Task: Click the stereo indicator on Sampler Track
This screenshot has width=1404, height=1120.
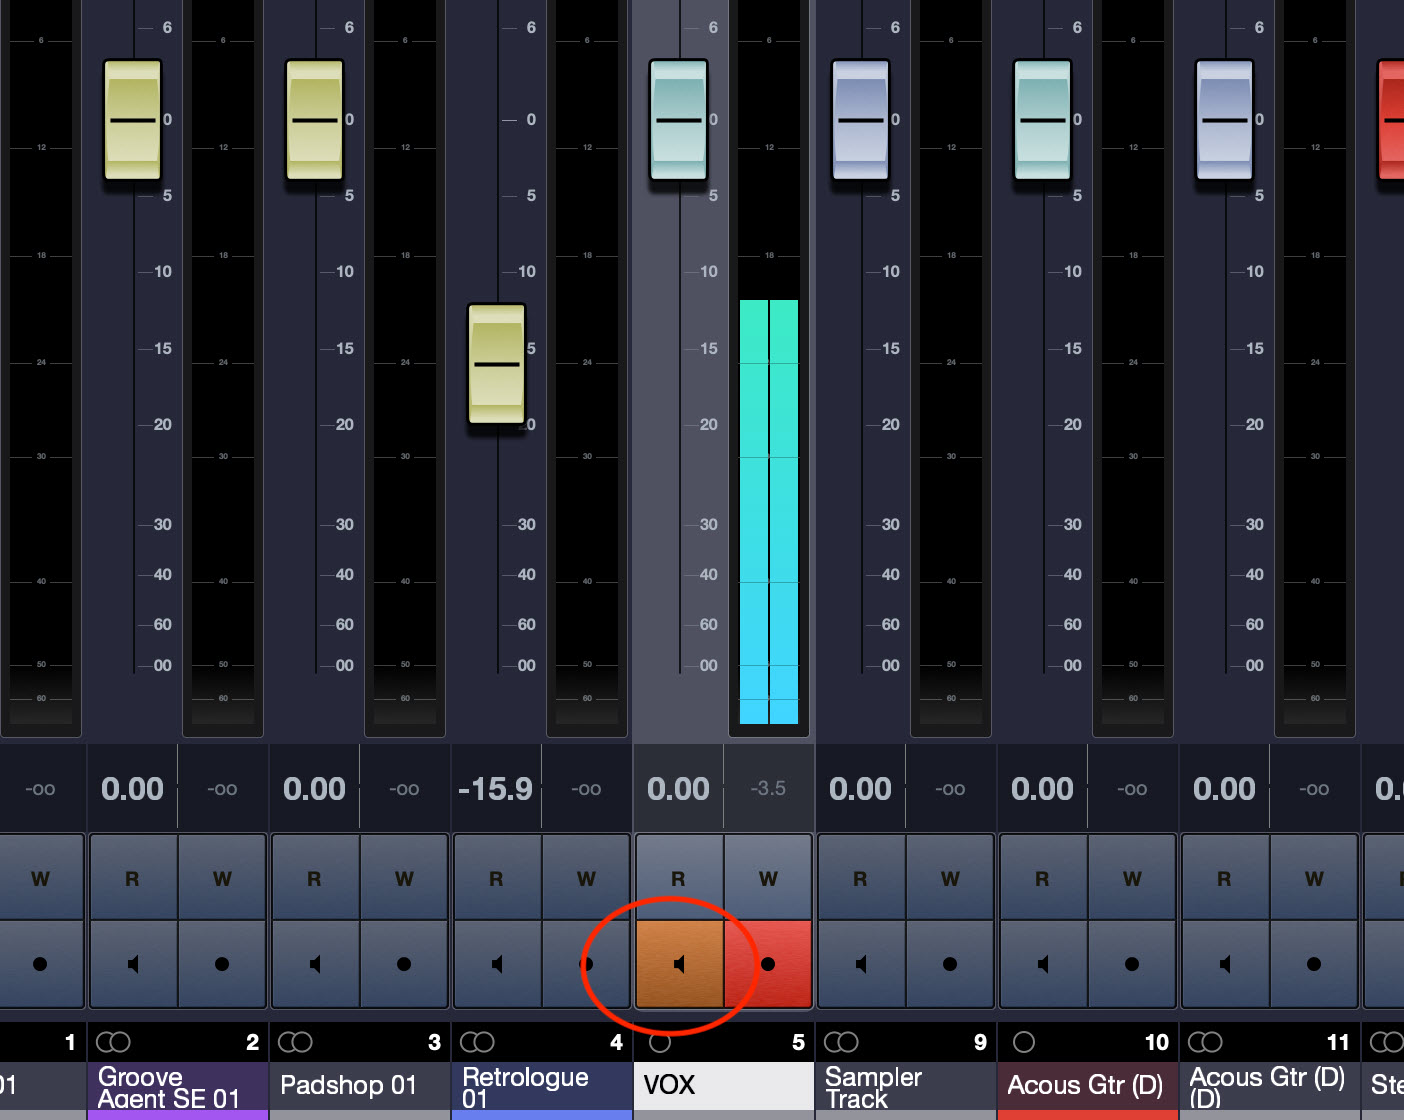Action: (x=843, y=1041)
